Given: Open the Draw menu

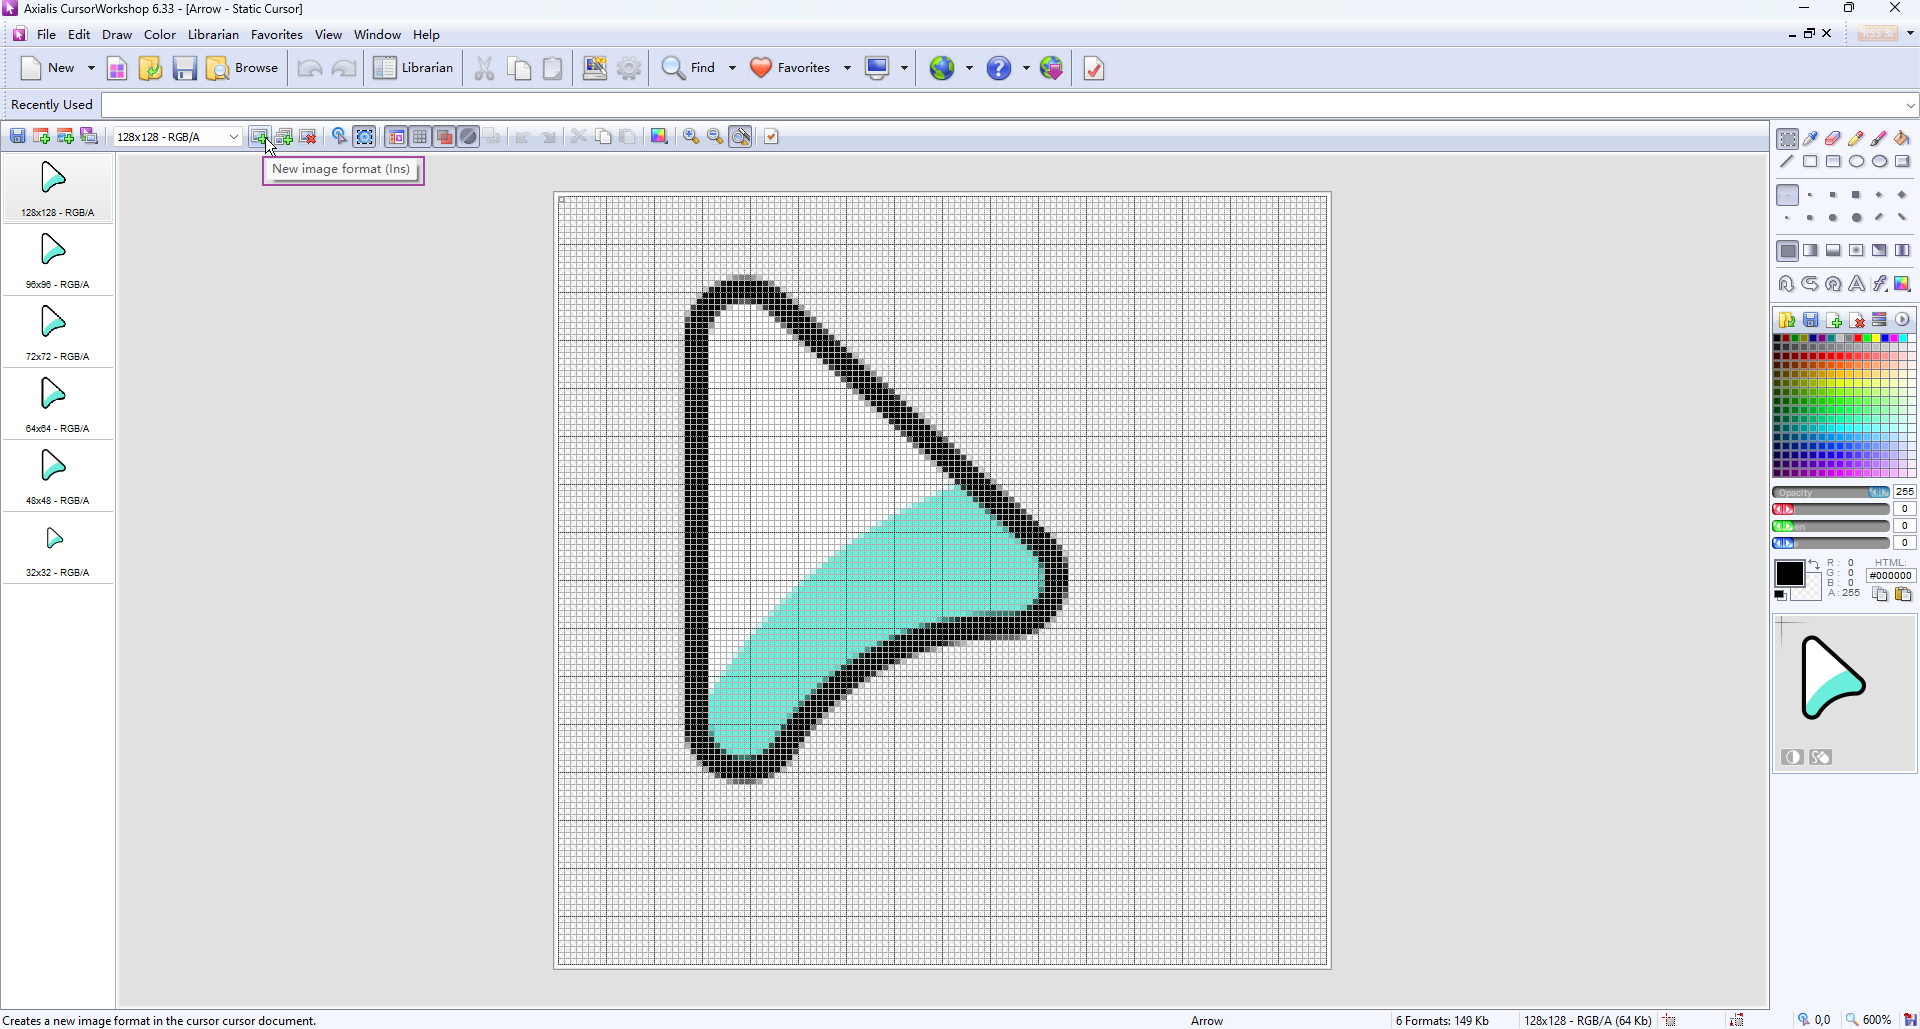Looking at the screenshot, I should tap(117, 35).
